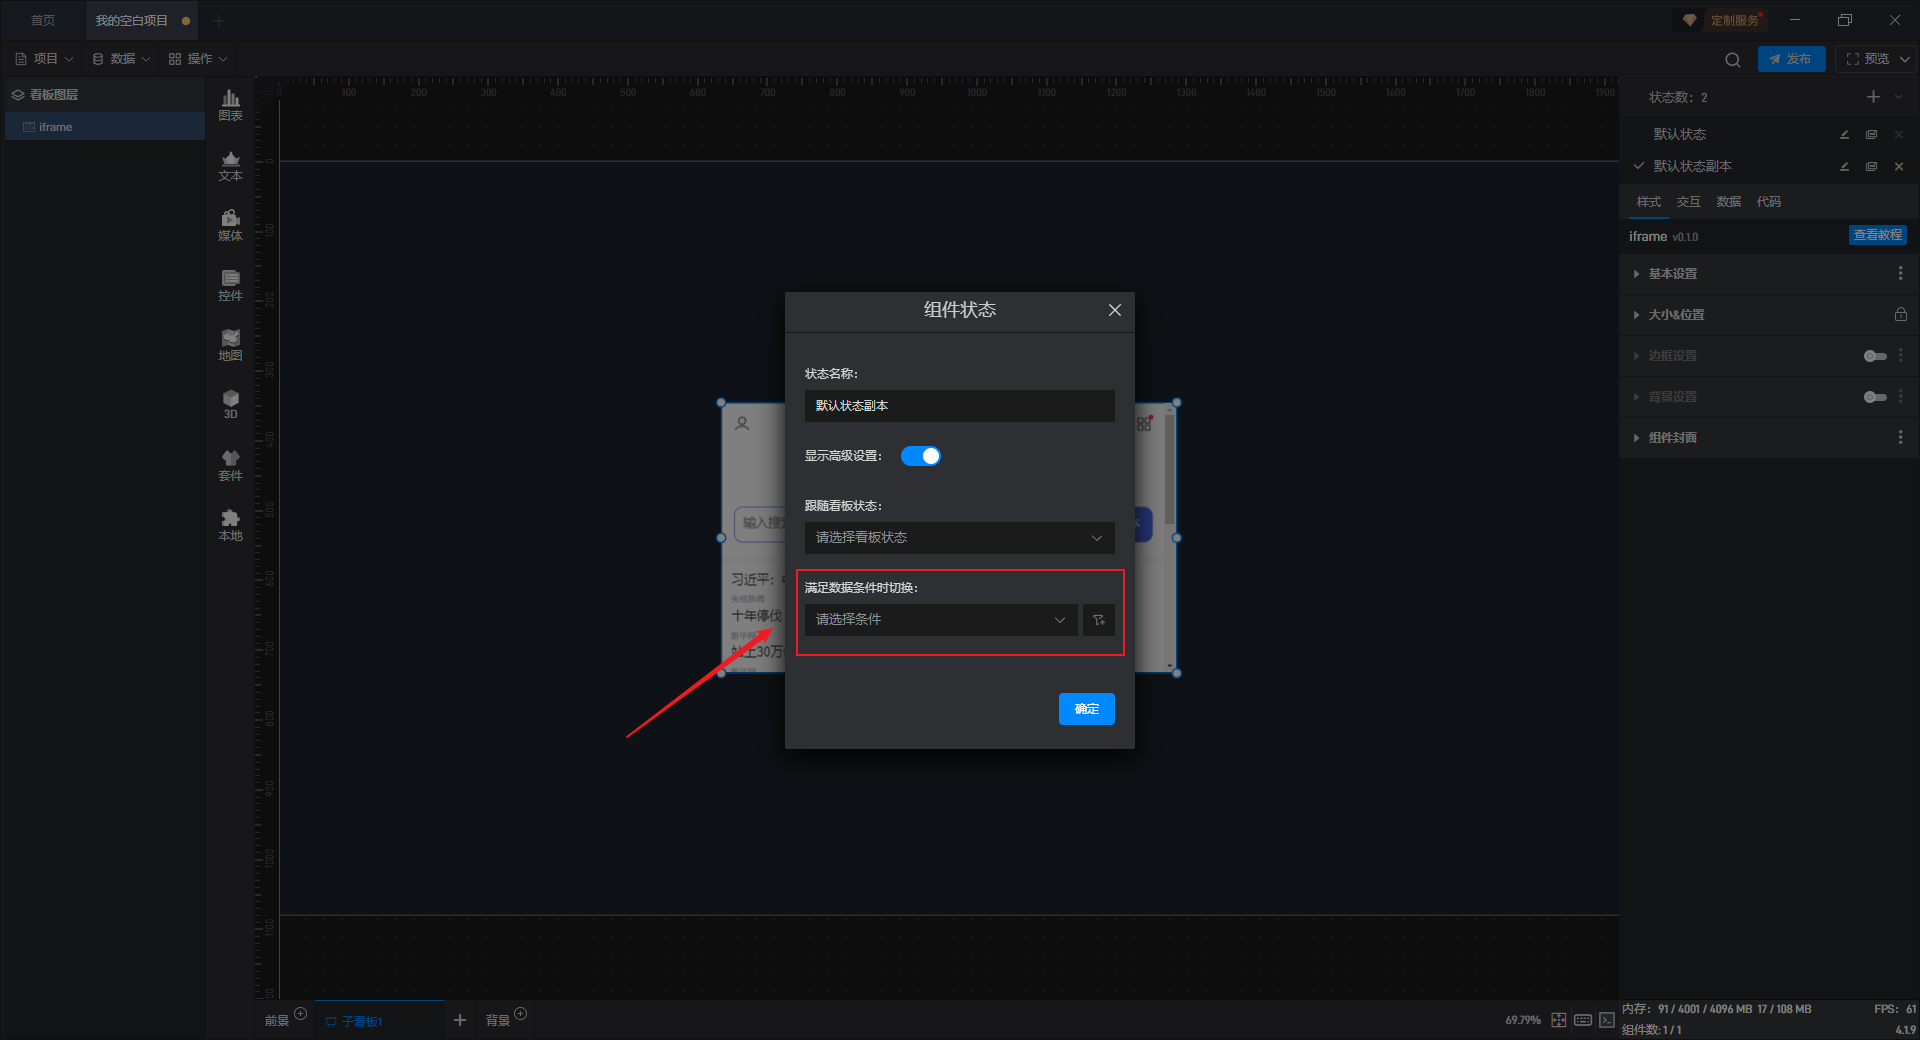Click the add icon next to 前景

pos(300,1014)
